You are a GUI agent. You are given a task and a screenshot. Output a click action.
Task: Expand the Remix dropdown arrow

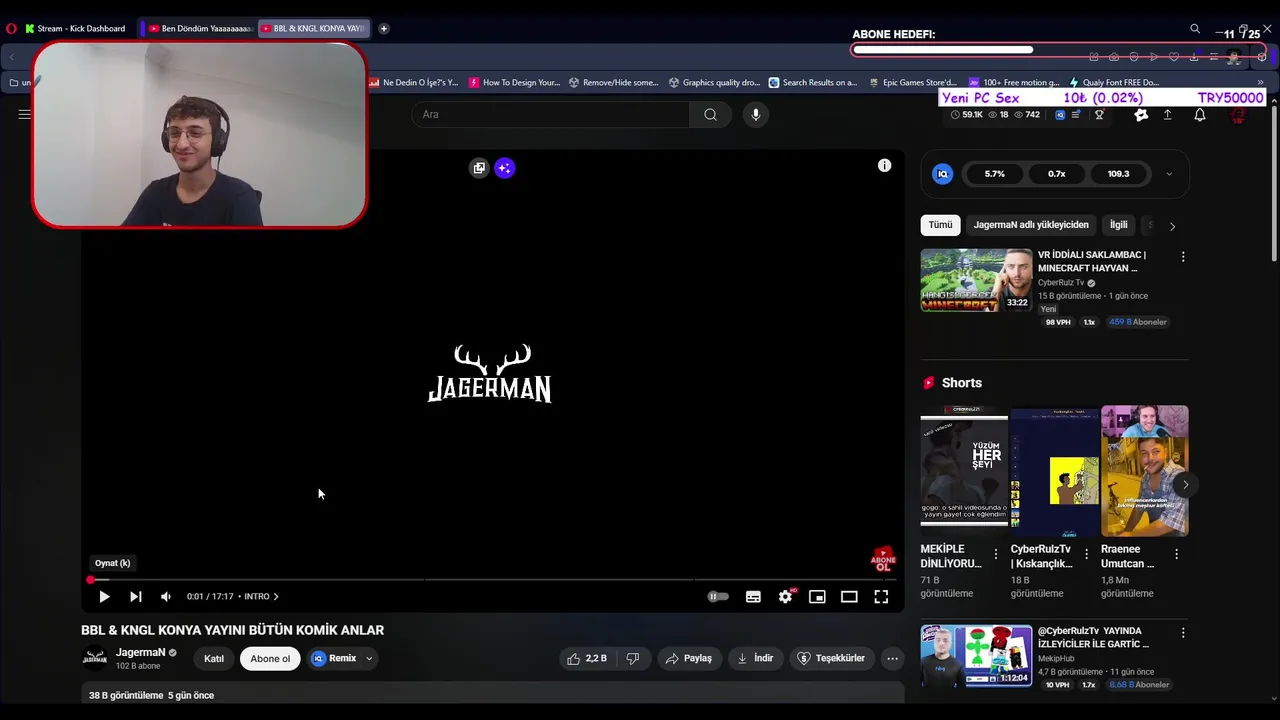369,658
